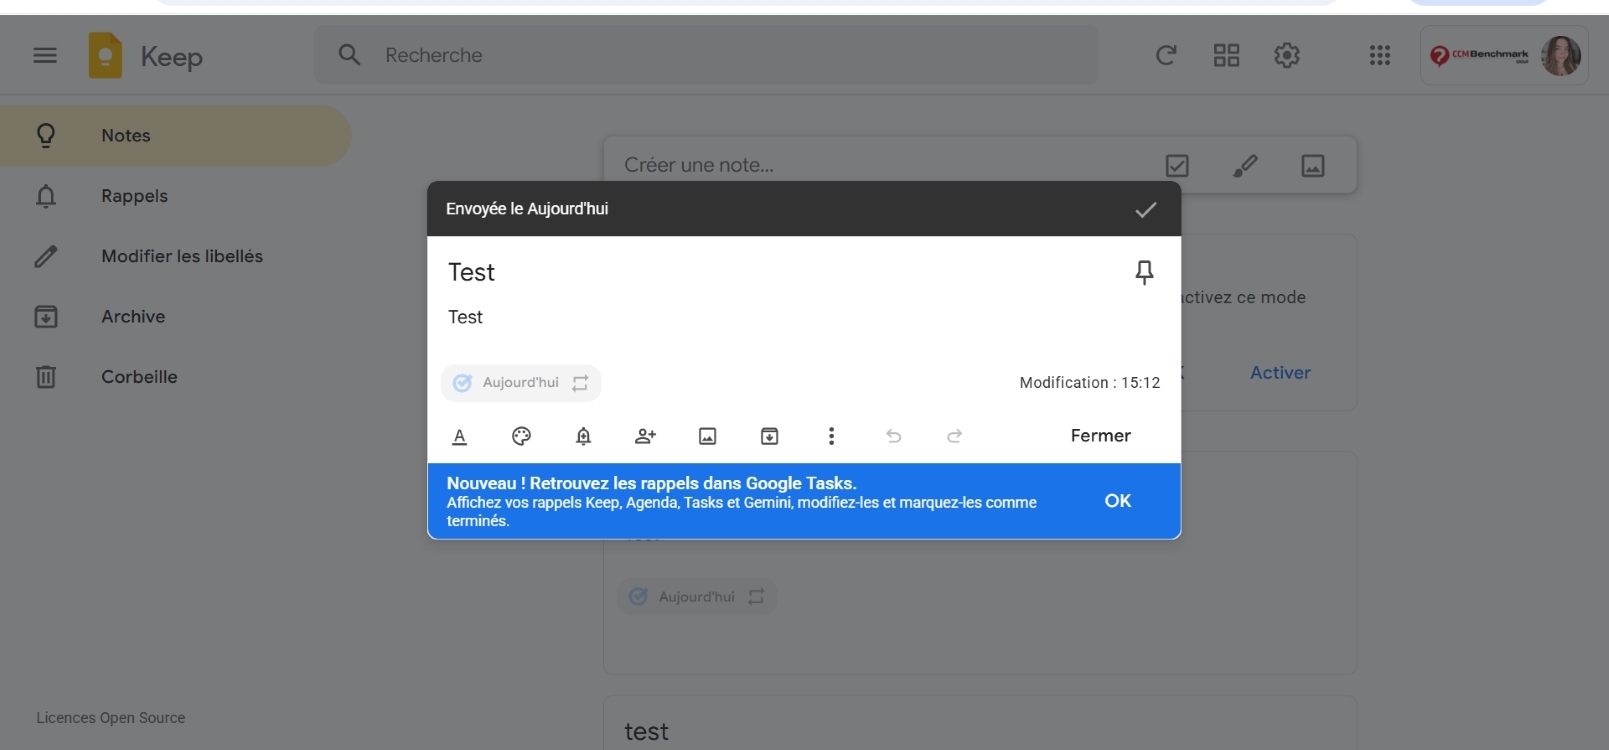Screen dimensions: 1609x750
Task: Open more options three dots
Action: (831, 436)
